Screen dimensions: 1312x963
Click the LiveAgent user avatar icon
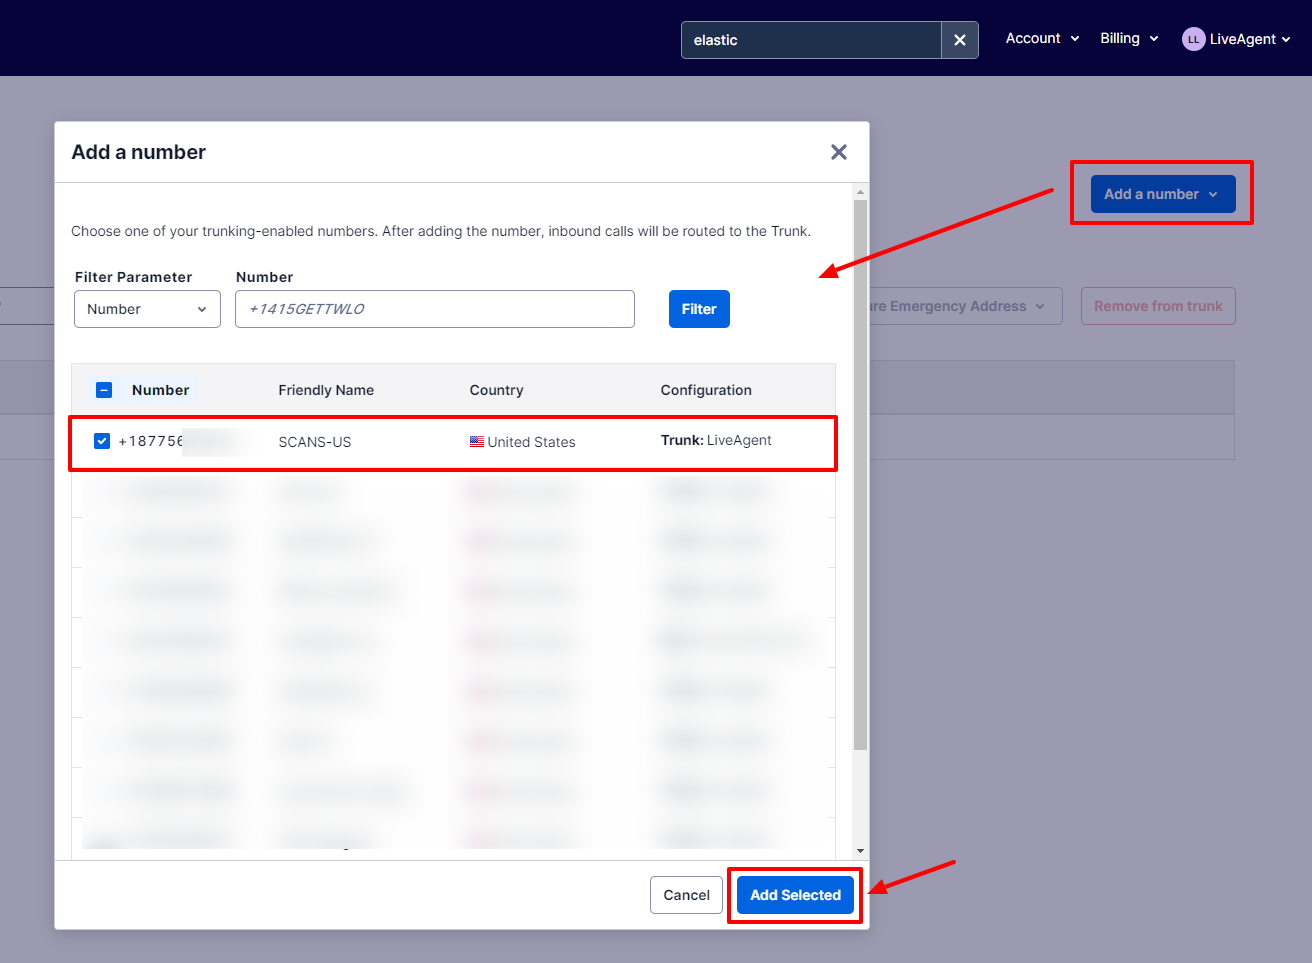tap(1193, 39)
